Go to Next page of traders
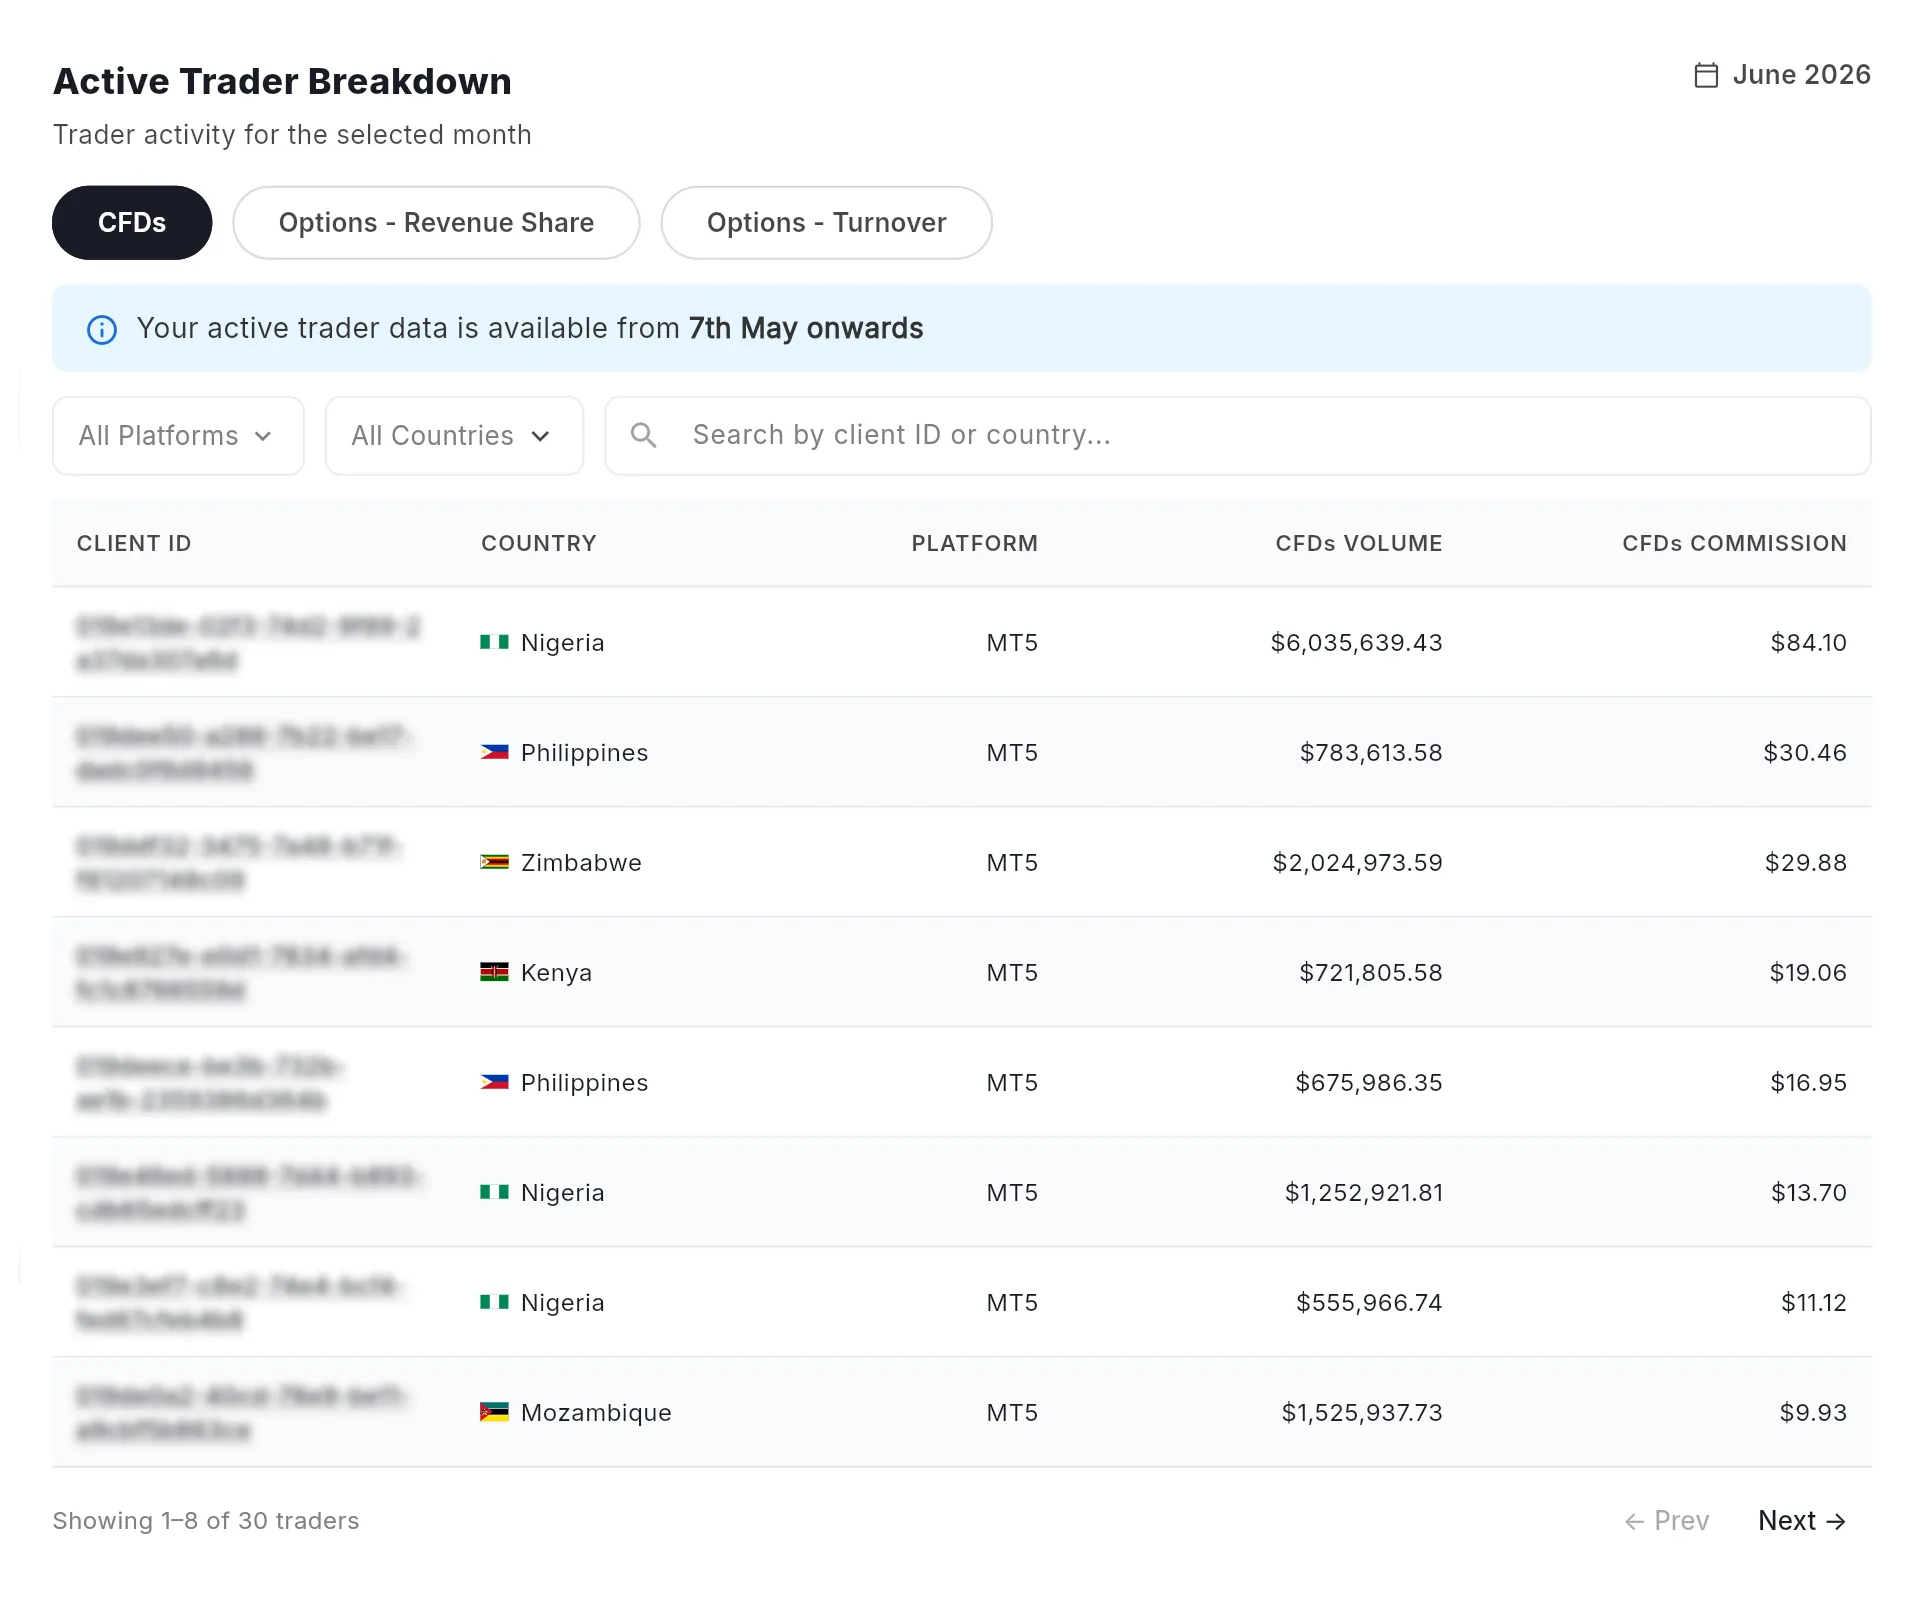1930x1610 pixels. 1802,1521
